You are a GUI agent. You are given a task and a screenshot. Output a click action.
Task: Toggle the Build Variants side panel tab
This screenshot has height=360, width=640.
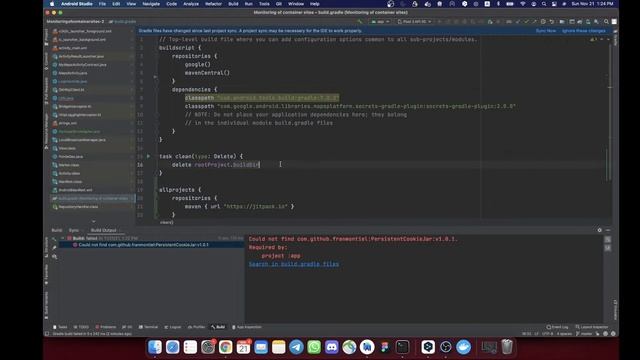(x=46, y=305)
